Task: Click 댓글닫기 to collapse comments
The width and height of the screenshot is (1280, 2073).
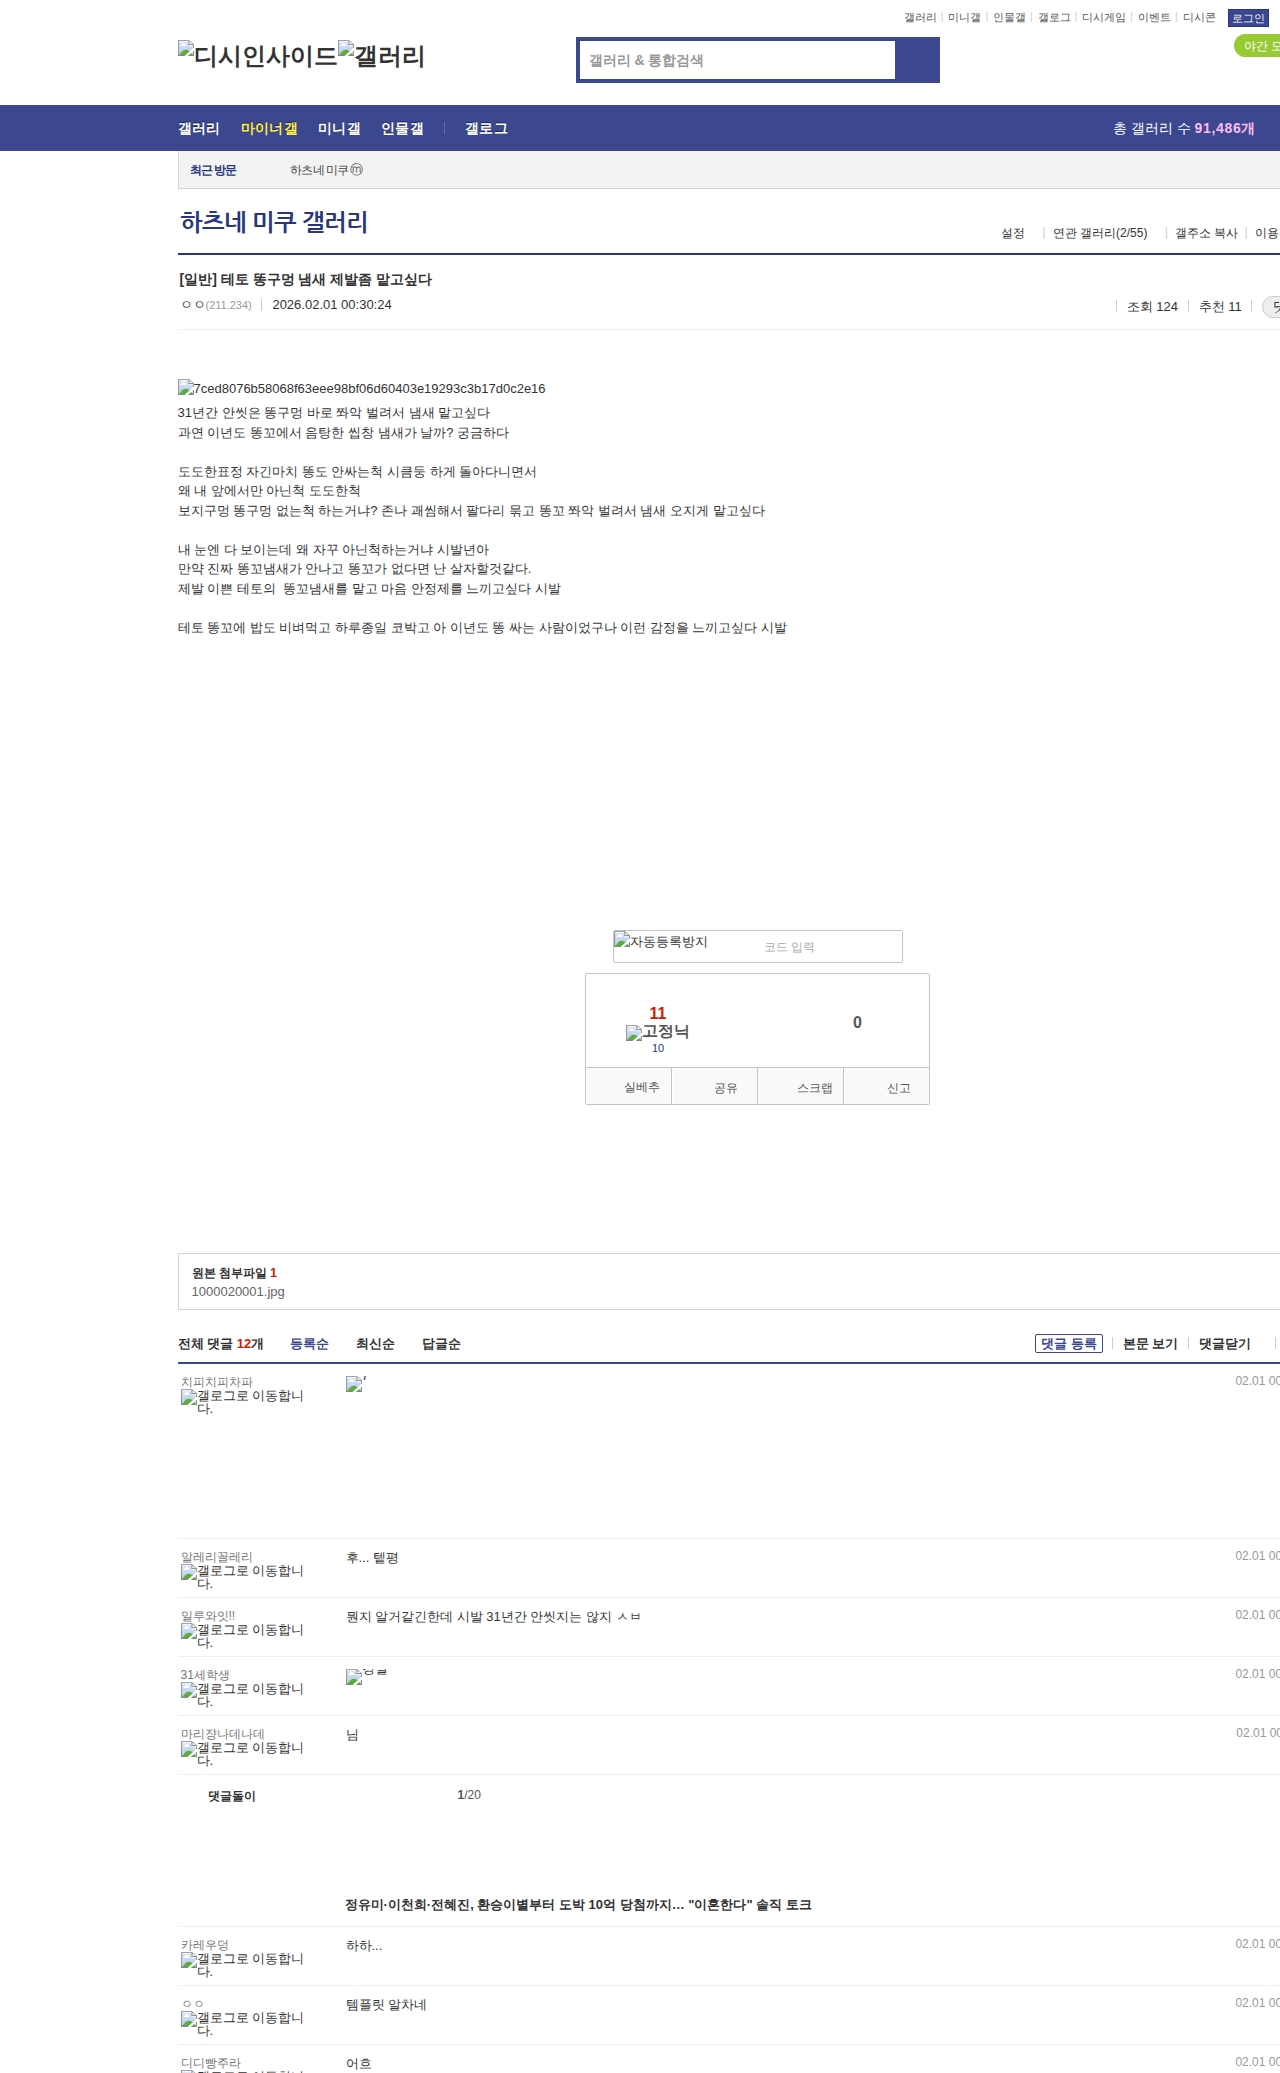Action: coord(1225,1344)
